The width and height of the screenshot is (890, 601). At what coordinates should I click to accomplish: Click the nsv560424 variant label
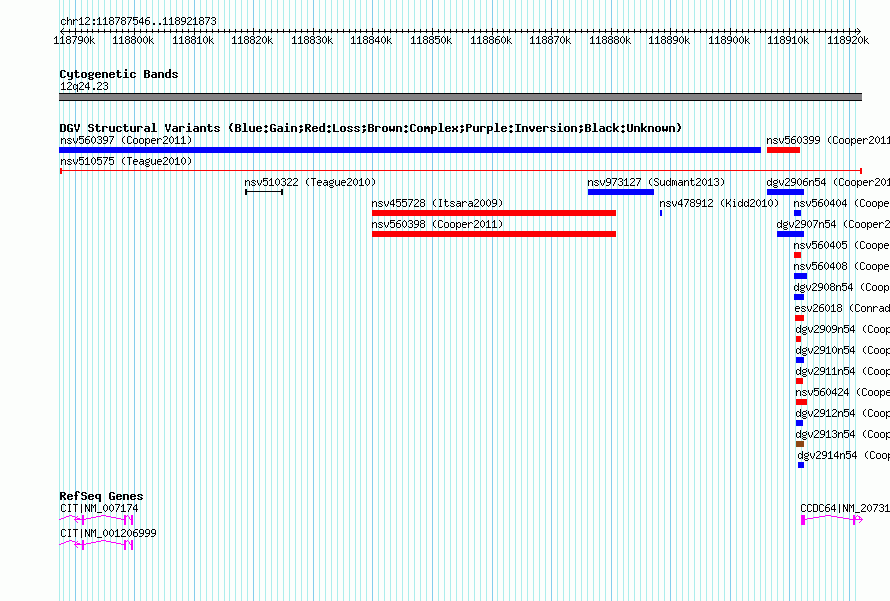(842, 392)
